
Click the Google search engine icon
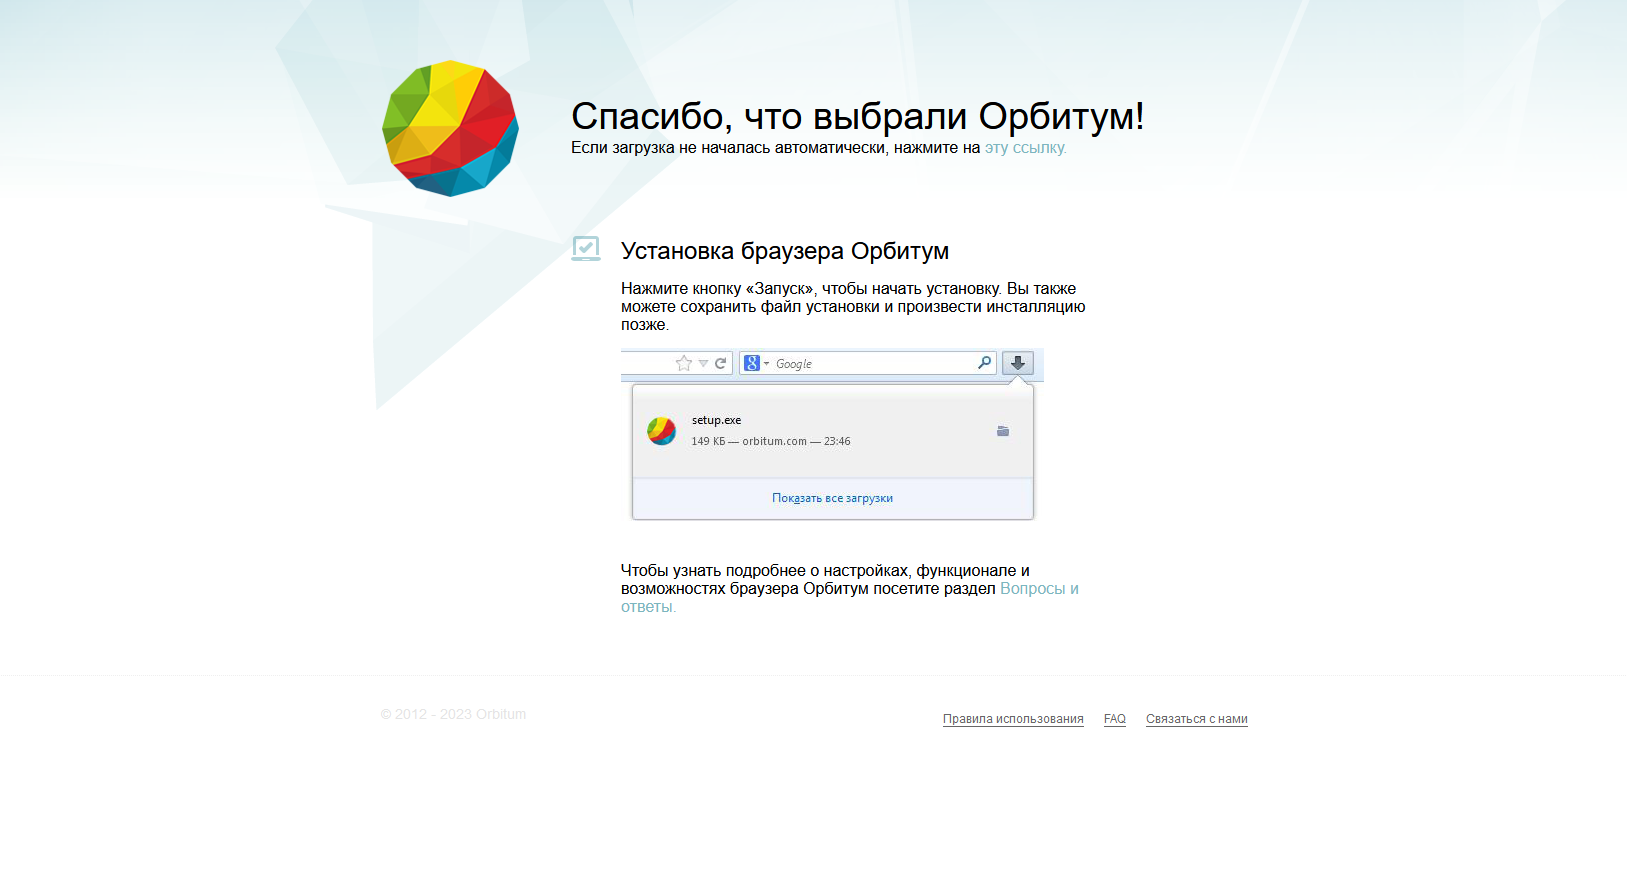click(752, 363)
